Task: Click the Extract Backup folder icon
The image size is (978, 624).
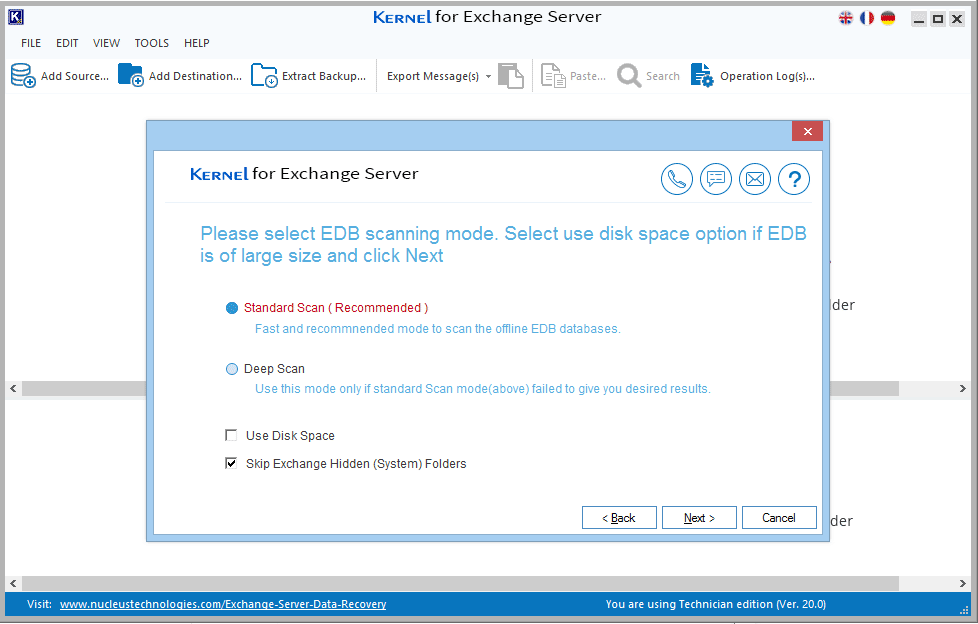Action: pyautogui.click(x=264, y=76)
